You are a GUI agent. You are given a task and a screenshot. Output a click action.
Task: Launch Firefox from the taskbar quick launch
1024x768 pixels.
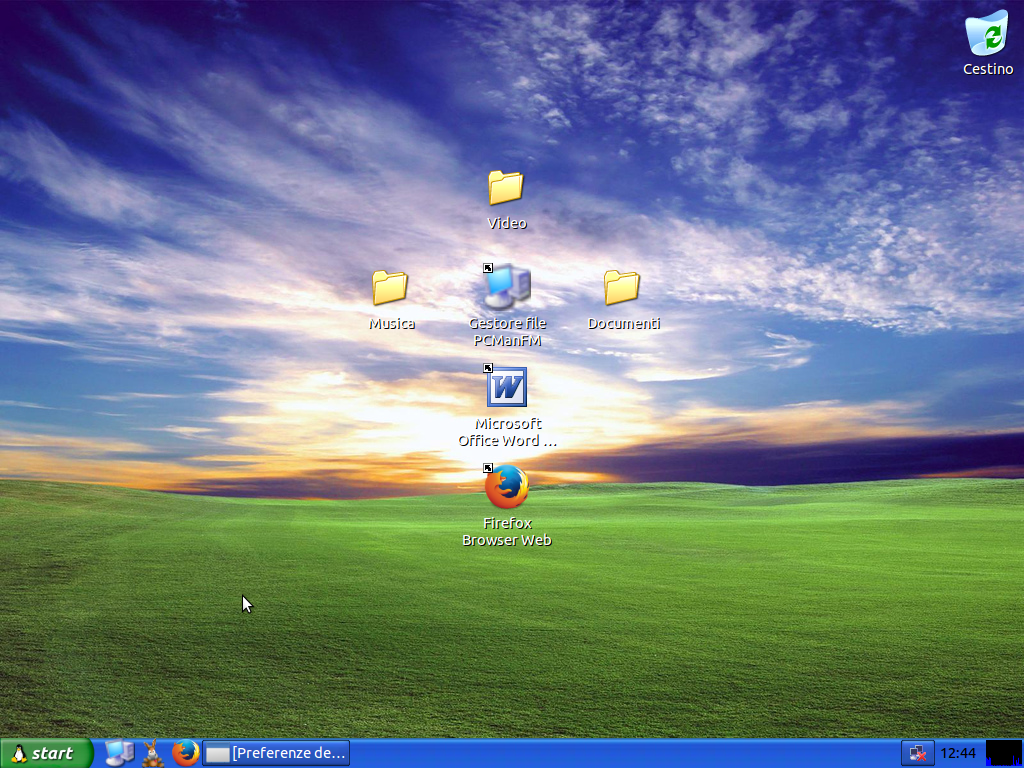185,752
